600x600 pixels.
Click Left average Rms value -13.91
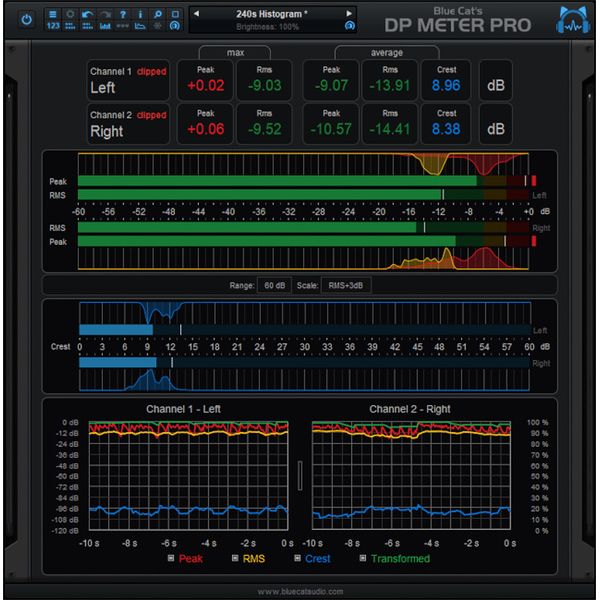[390, 85]
